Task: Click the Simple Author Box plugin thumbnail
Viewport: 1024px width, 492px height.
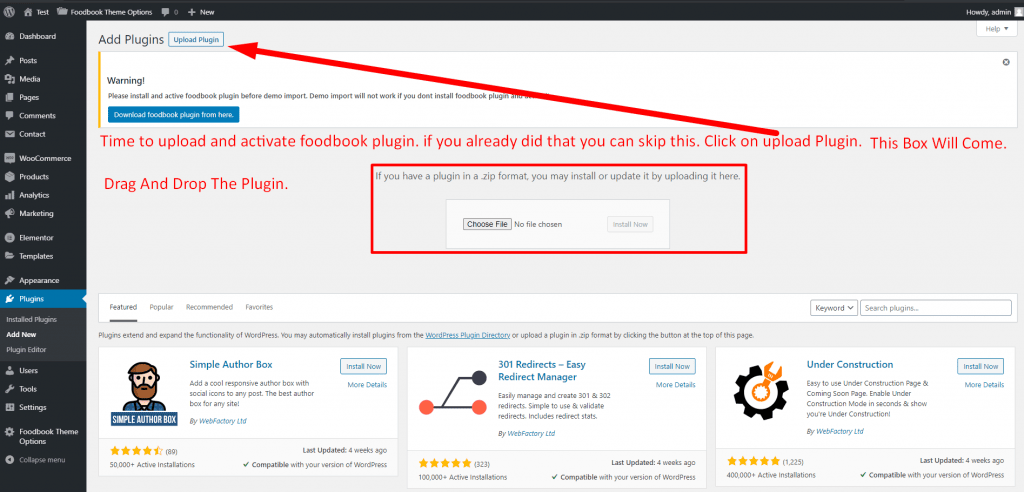Action: point(139,394)
